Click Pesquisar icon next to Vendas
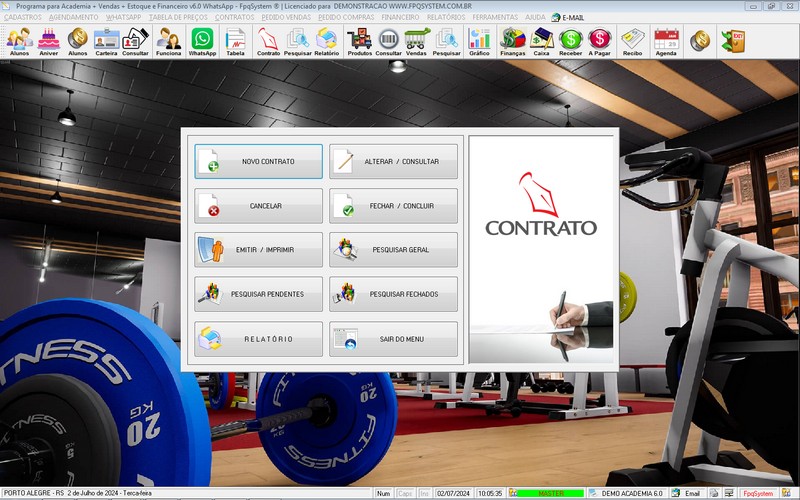The height and width of the screenshot is (500, 800). coord(446,41)
